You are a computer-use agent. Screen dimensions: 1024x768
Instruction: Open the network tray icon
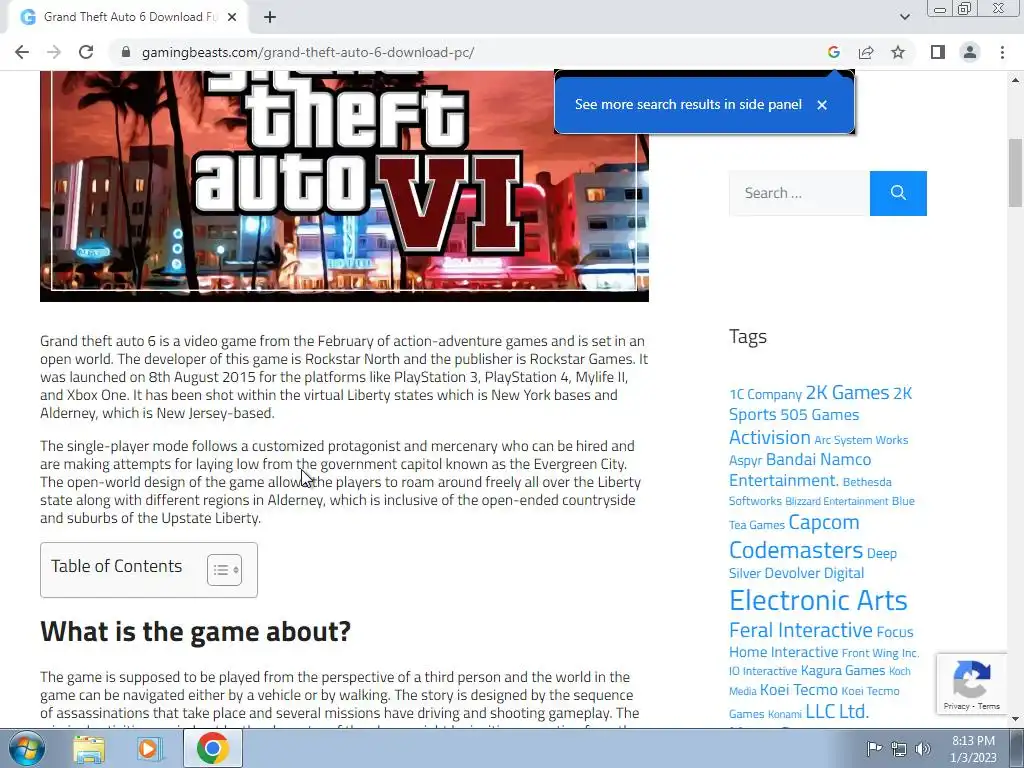click(x=899, y=749)
